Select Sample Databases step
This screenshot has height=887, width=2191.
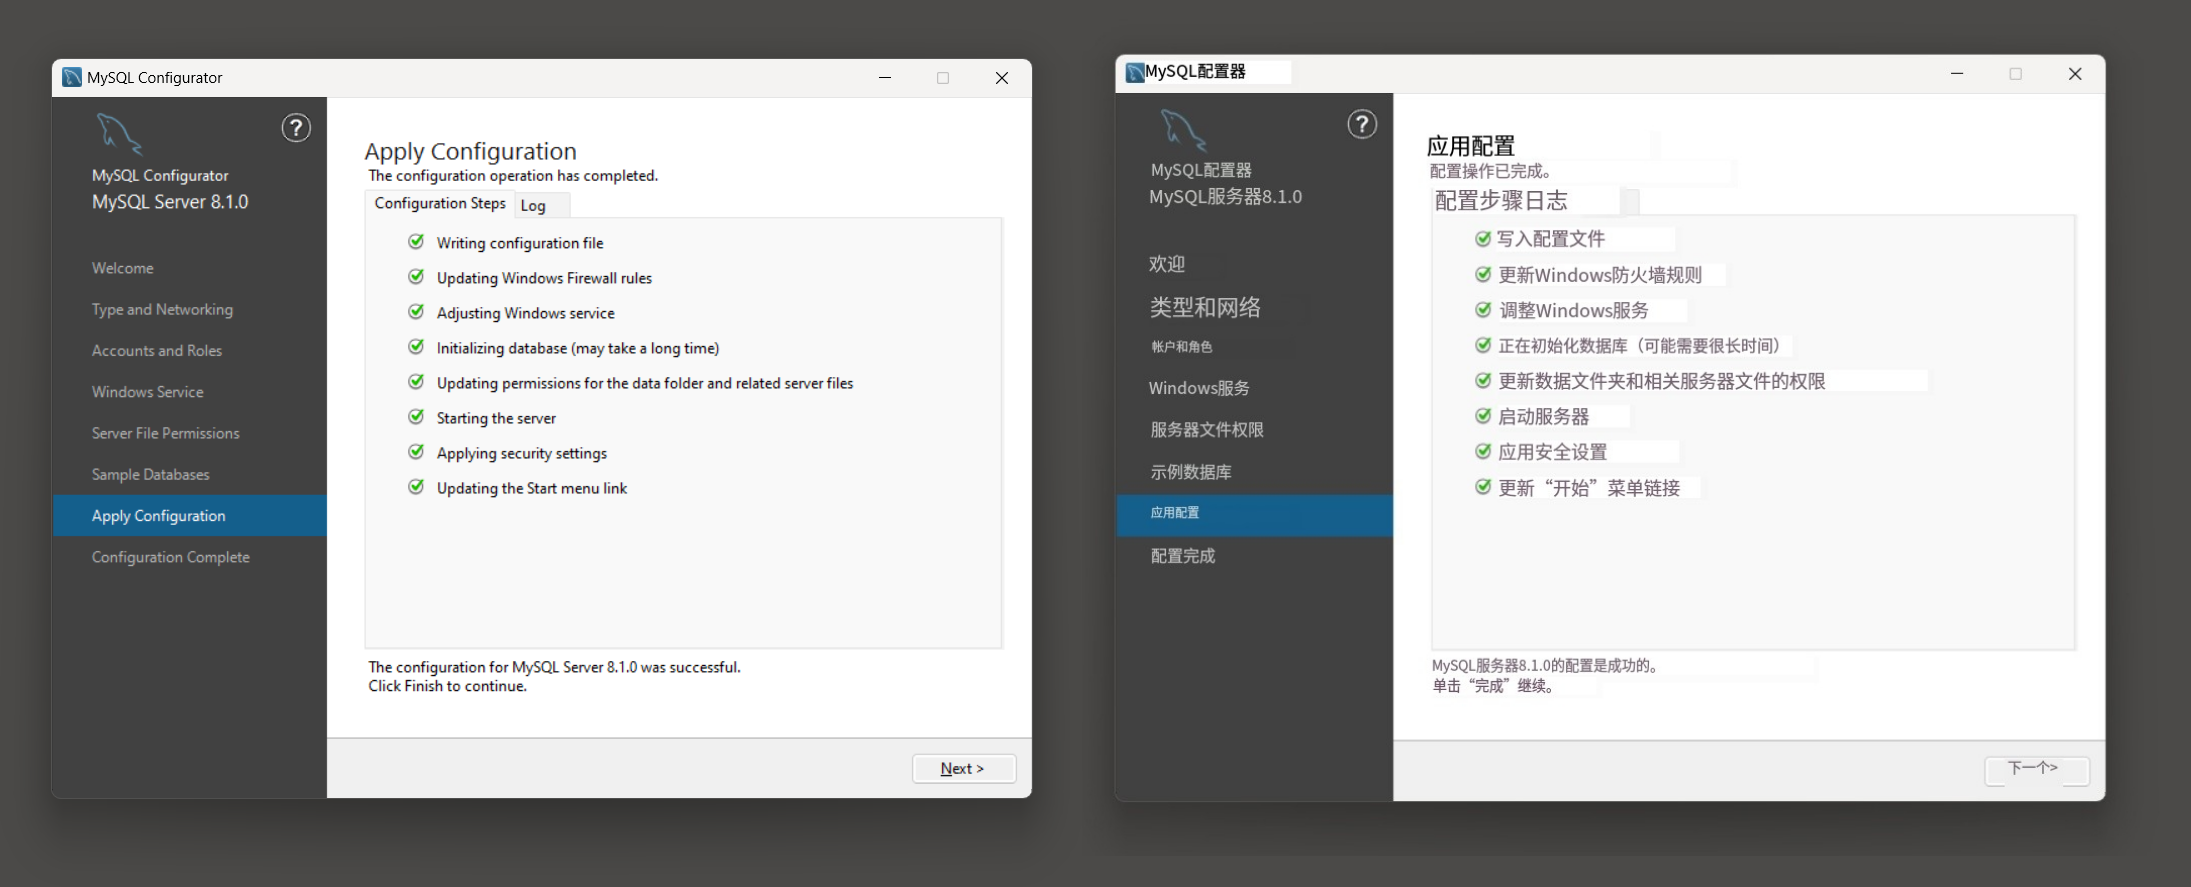pos(151,474)
